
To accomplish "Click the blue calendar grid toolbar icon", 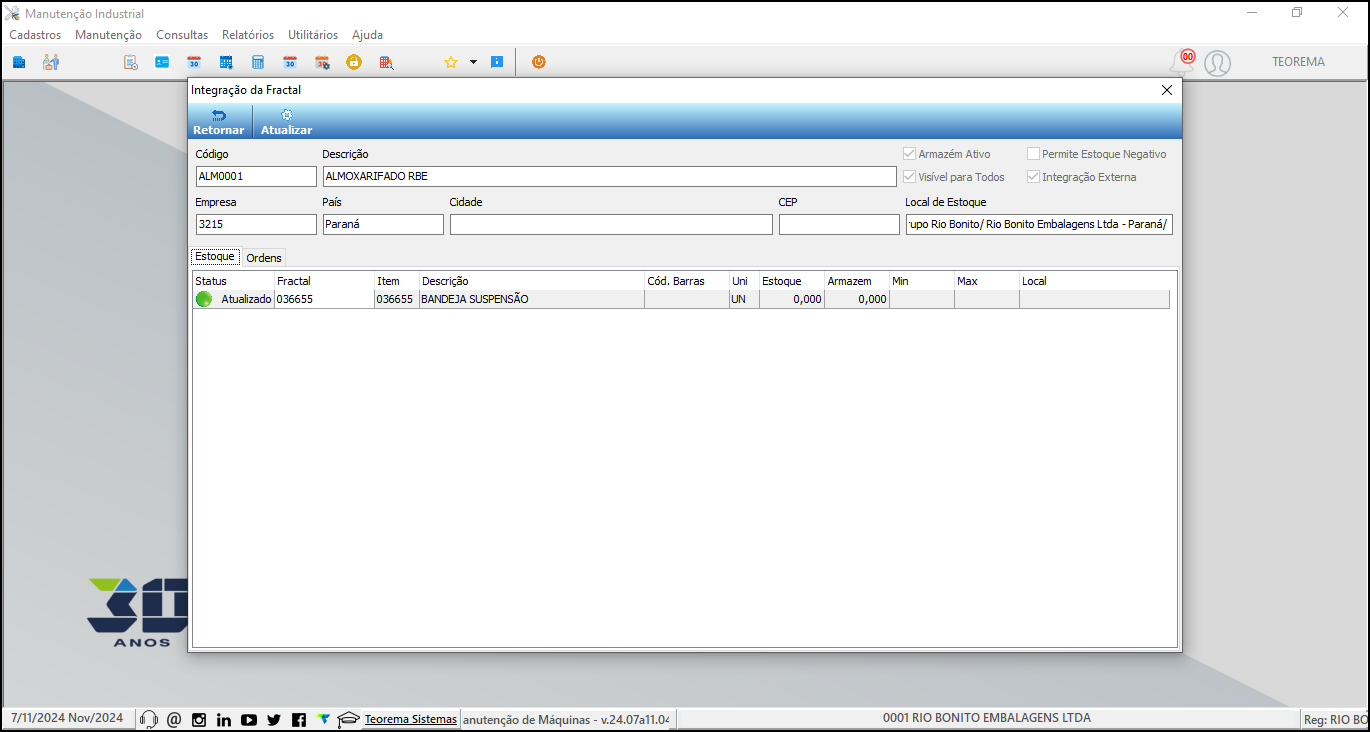I will click(226, 62).
